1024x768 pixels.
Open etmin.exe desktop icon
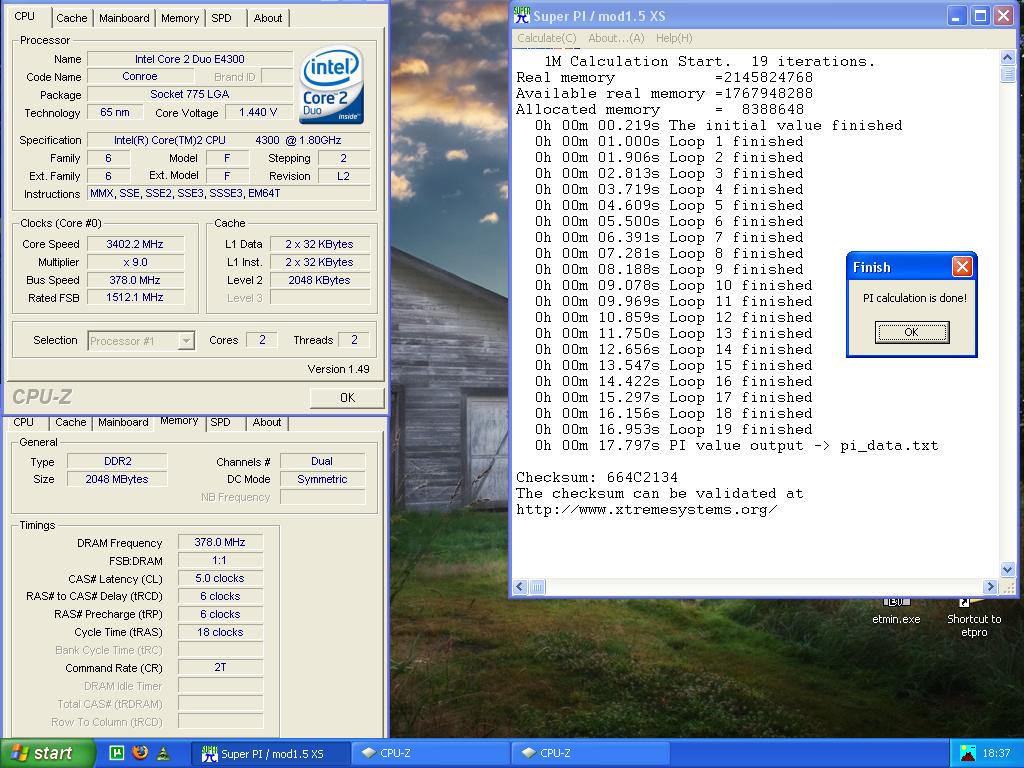click(x=896, y=613)
